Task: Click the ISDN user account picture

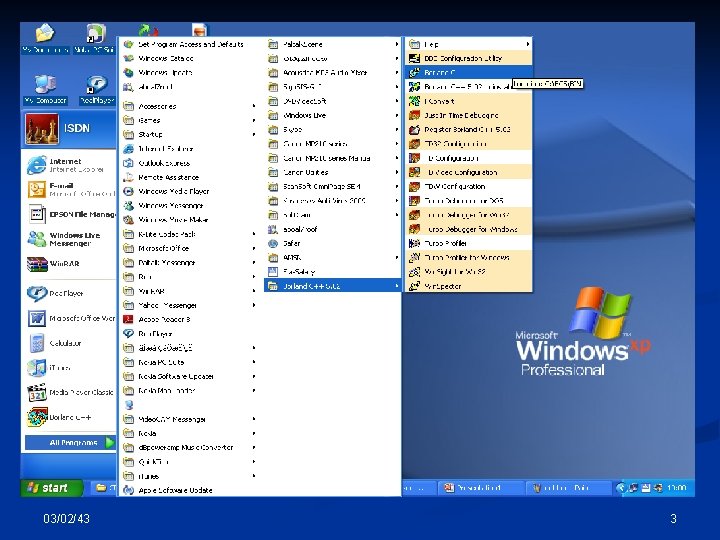Action: coord(42,128)
